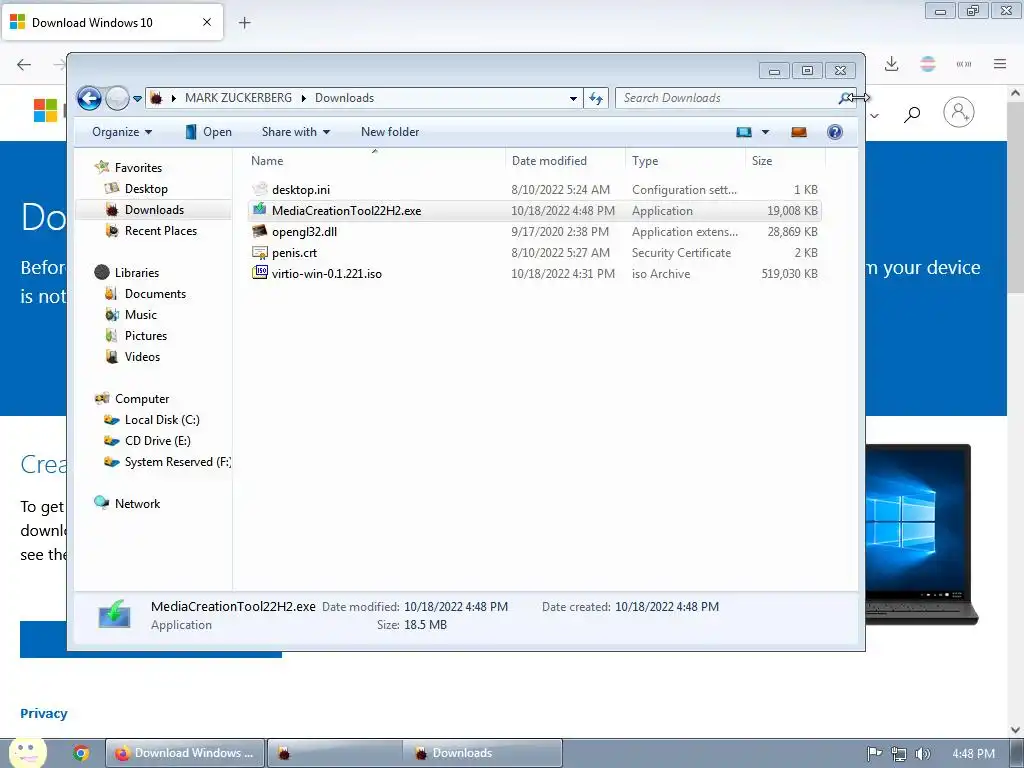Go back in the browser window
The image size is (1024, 768).
pyautogui.click(x=24, y=64)
